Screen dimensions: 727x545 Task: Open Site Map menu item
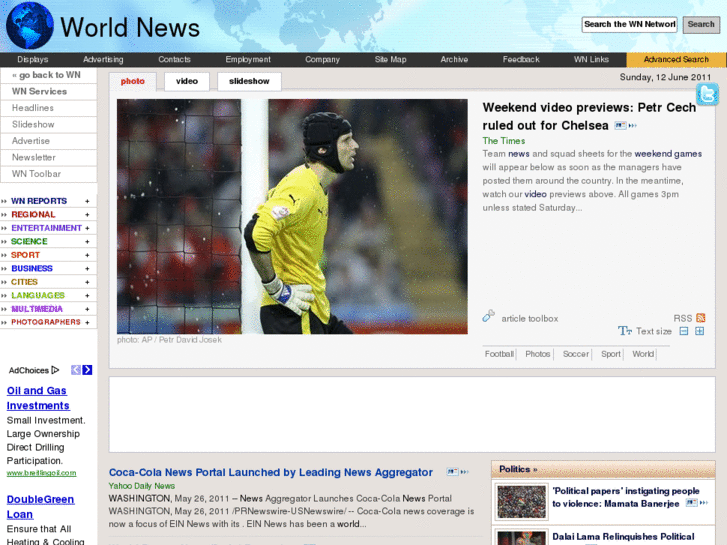point(390,59)
